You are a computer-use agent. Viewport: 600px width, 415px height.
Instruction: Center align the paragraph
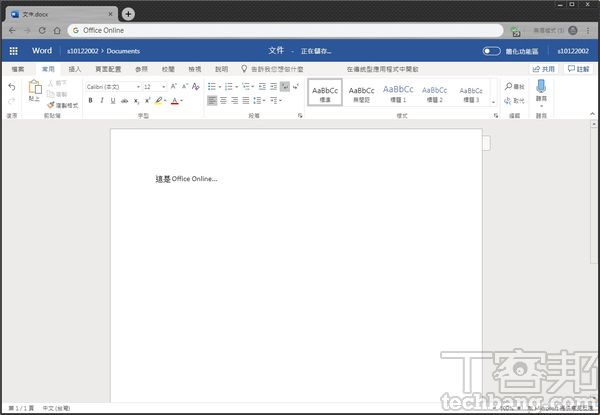223,101
